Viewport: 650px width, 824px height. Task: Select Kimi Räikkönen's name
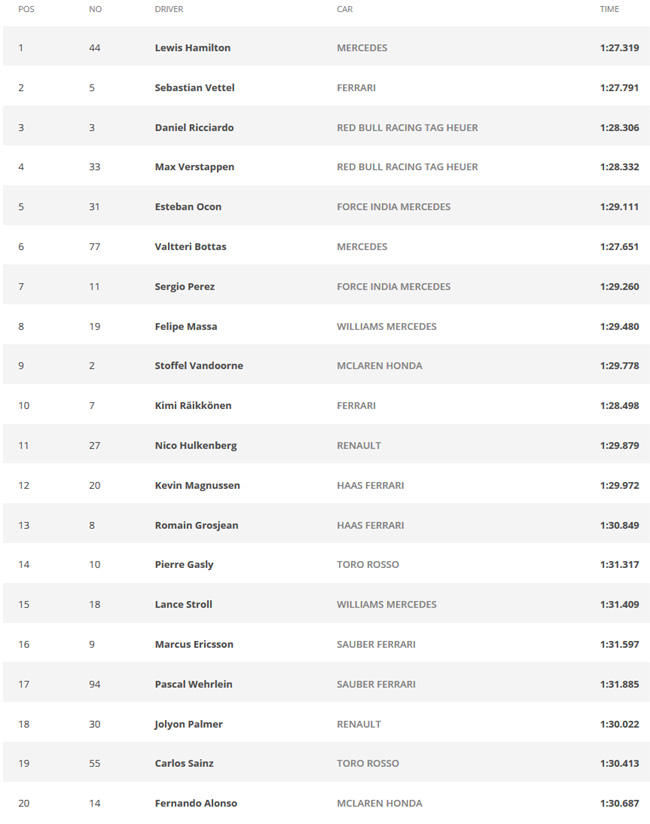coord(193,406)
